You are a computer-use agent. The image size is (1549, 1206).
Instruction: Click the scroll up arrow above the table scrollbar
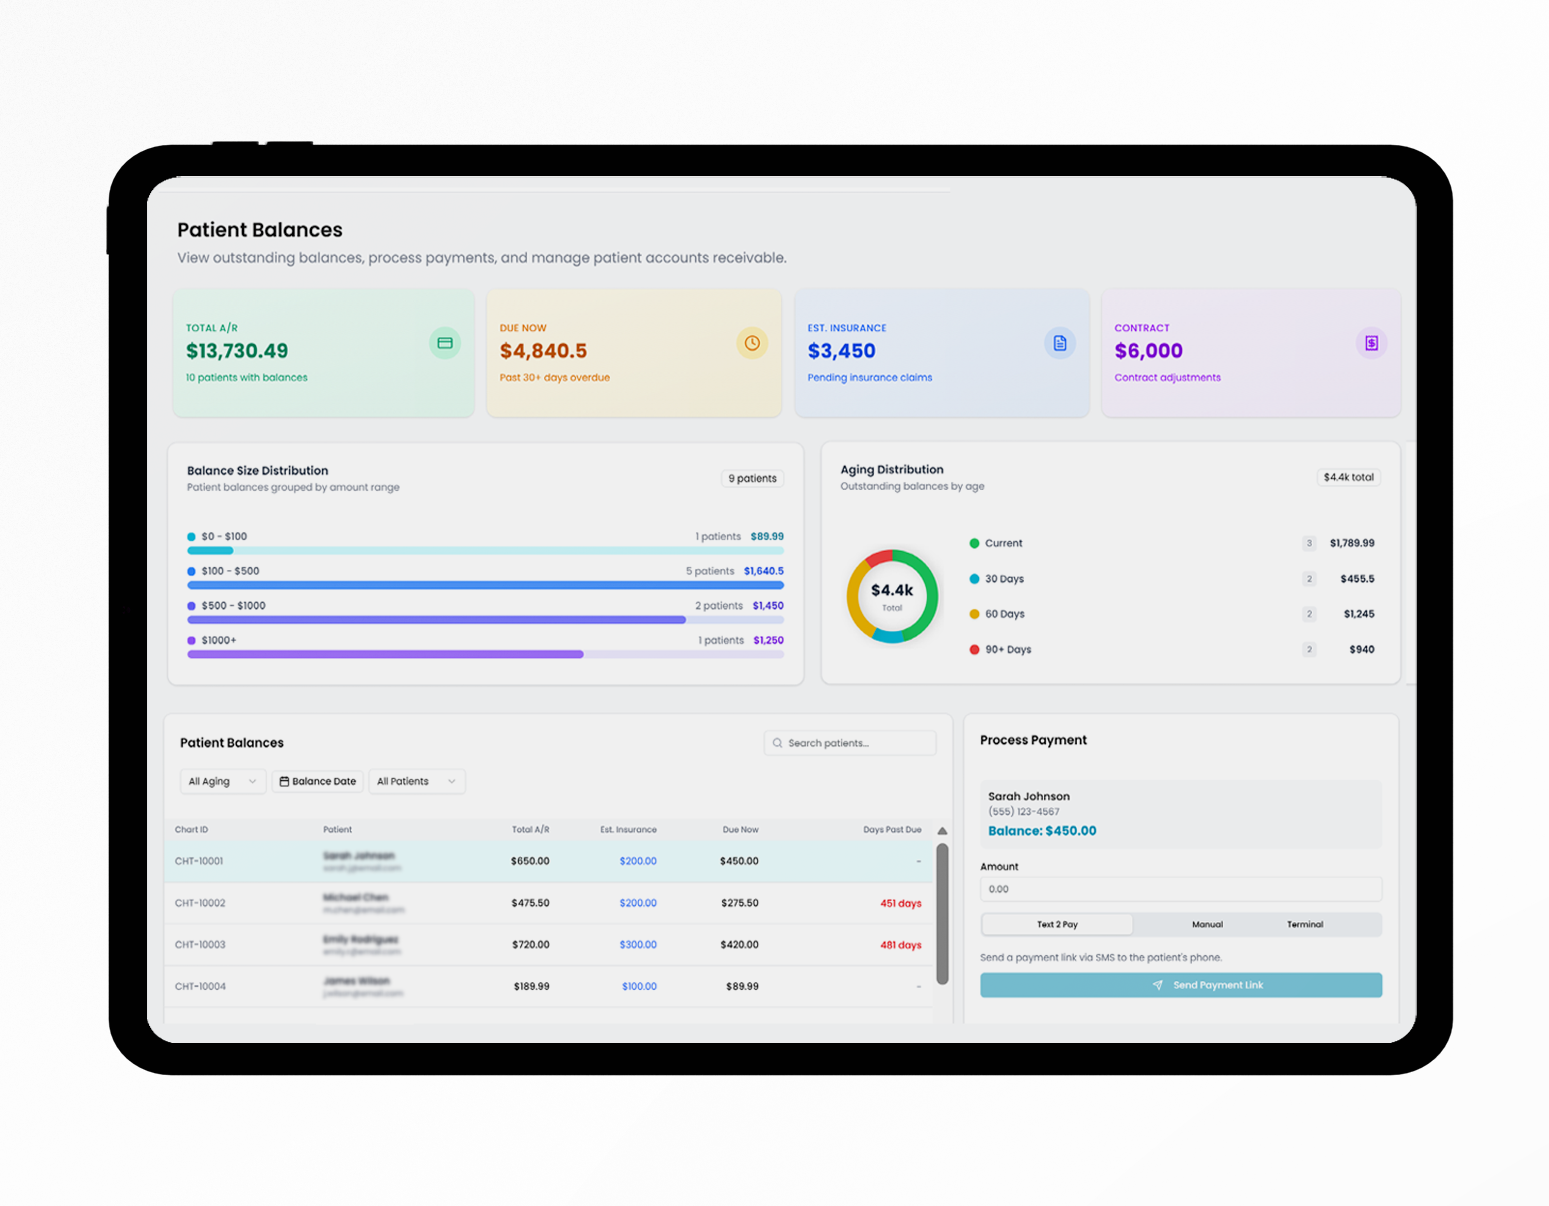point(942,831)
